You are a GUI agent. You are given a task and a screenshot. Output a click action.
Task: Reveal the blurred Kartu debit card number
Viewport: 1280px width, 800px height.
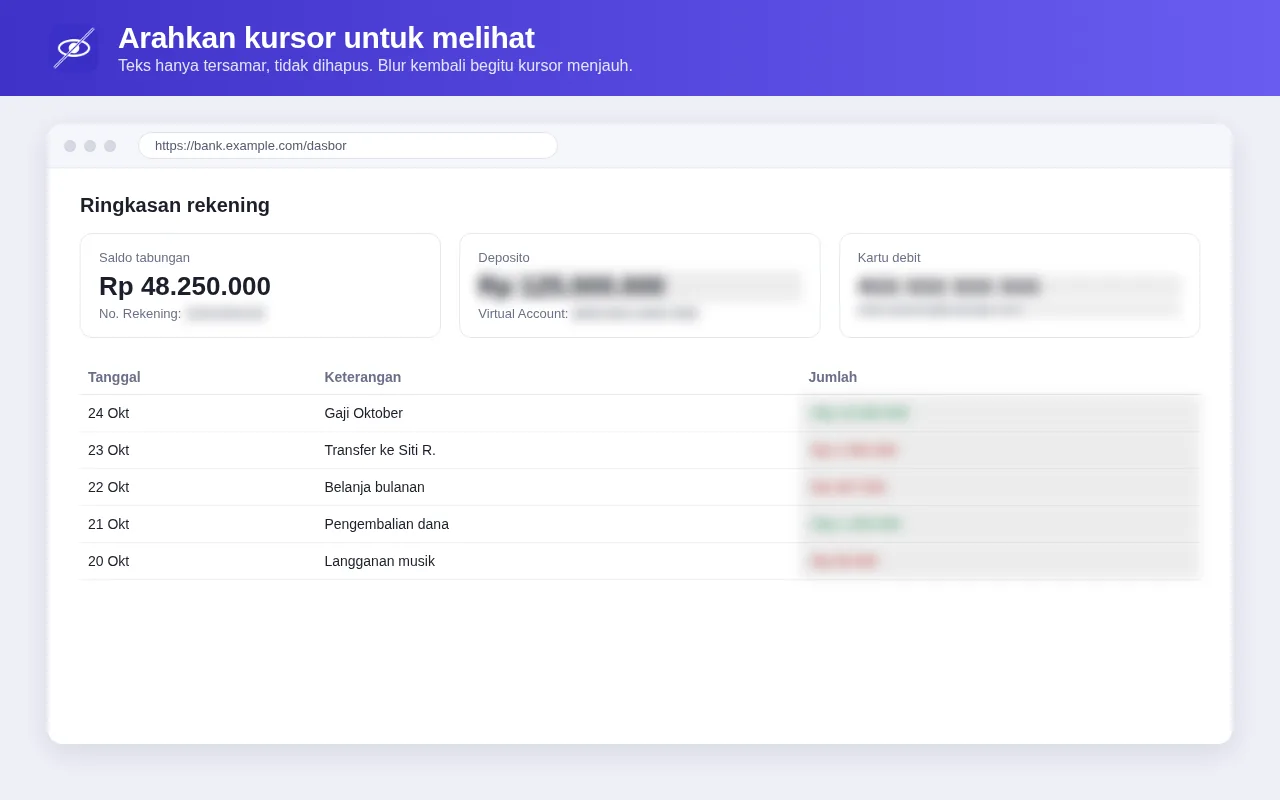pos(1019,286)
